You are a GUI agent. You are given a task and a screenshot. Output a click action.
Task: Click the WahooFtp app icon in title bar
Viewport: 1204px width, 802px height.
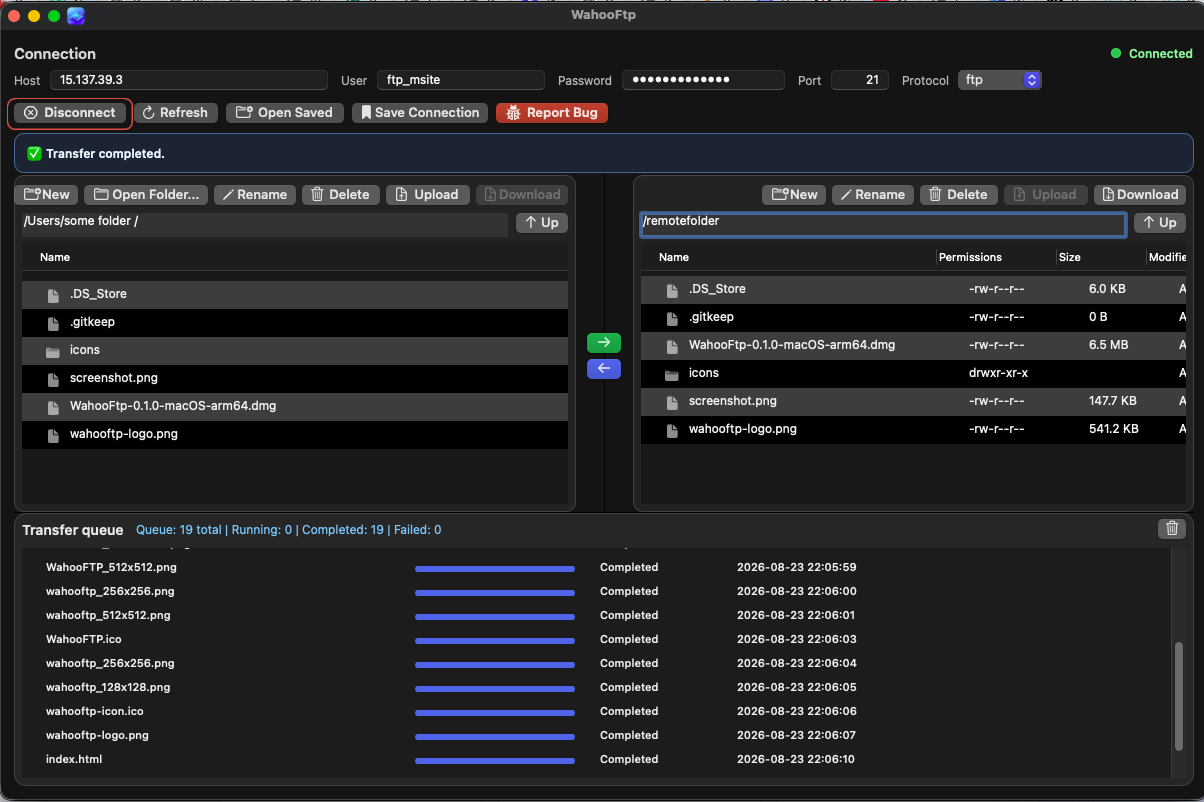[x=76, y=16]
